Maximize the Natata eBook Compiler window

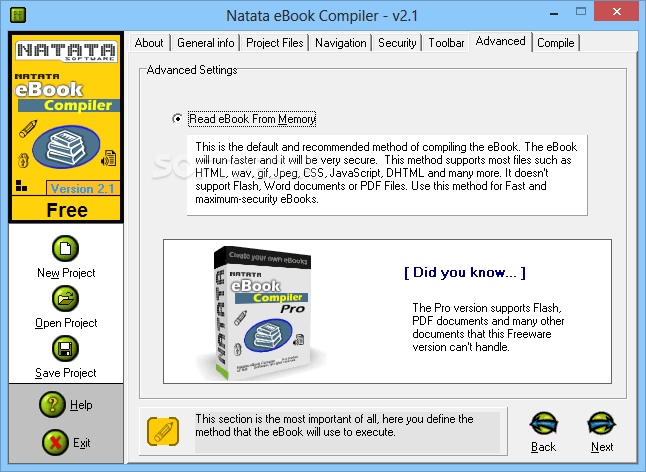tap(581, 12)
